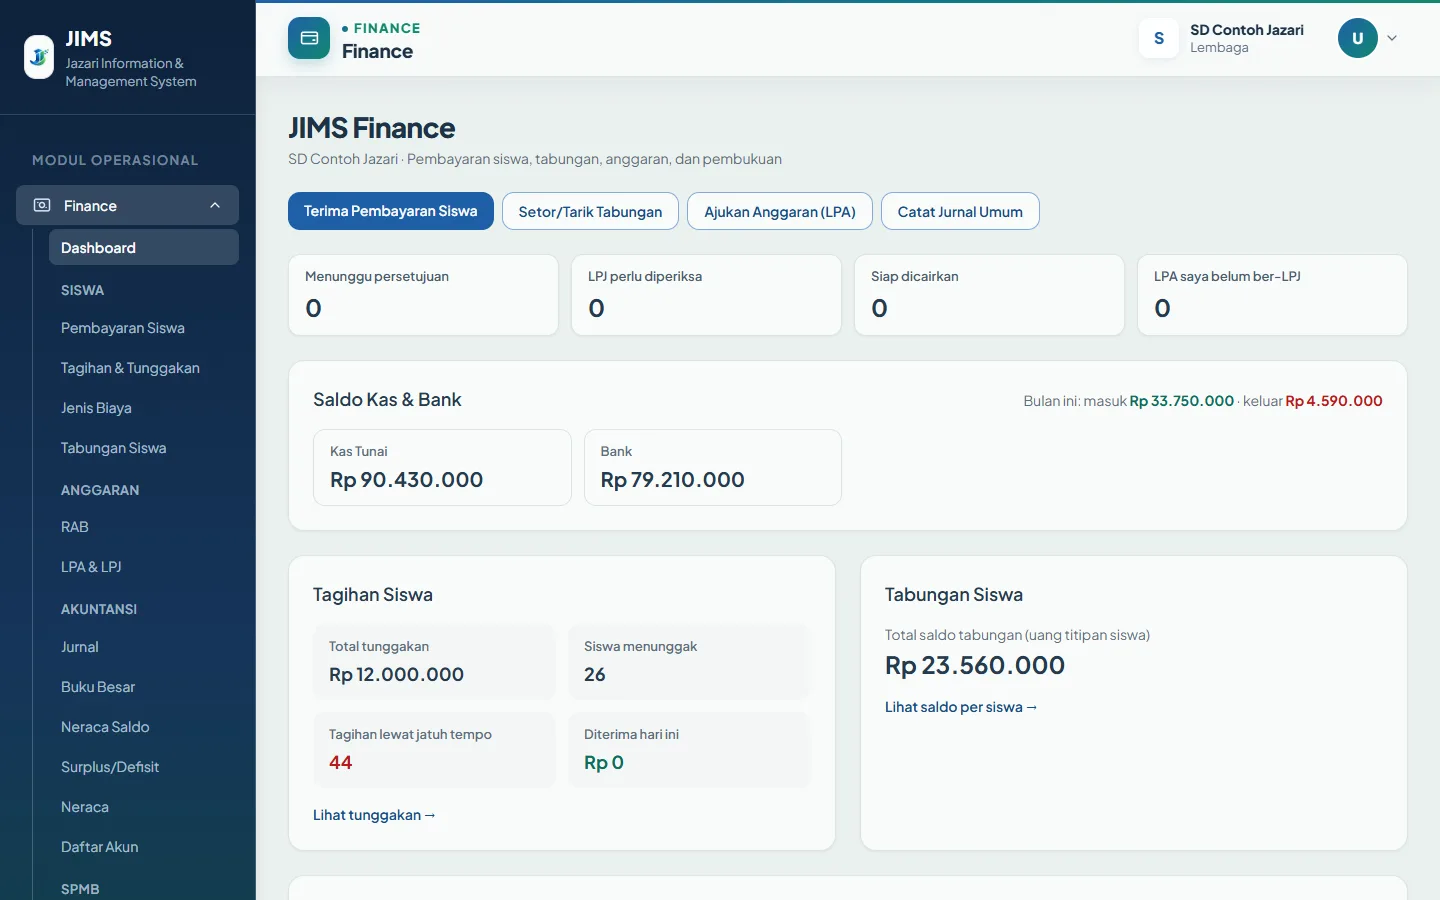Follow the Lihat saldo per siswa link
The image size is (1440, 900).
pyautogui.click(x=961, y=707)
